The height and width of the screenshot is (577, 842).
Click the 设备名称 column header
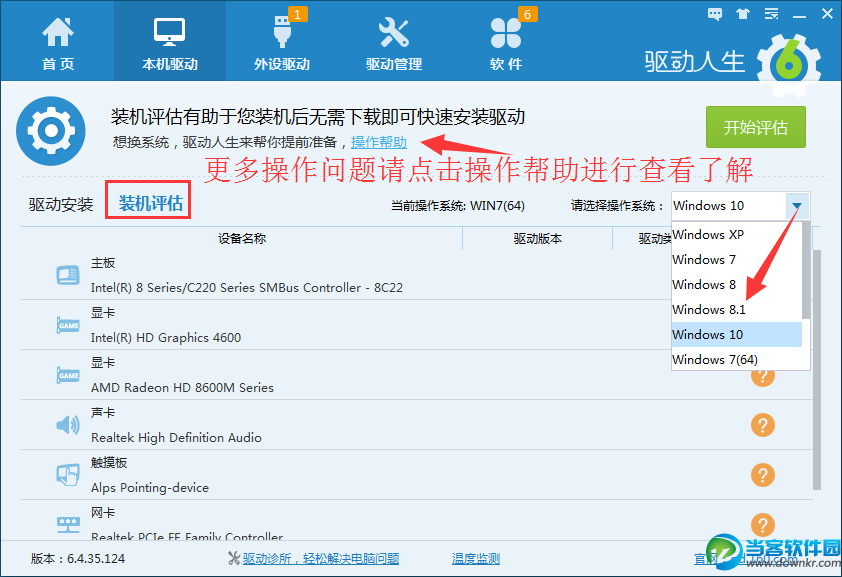click(242, 238)
